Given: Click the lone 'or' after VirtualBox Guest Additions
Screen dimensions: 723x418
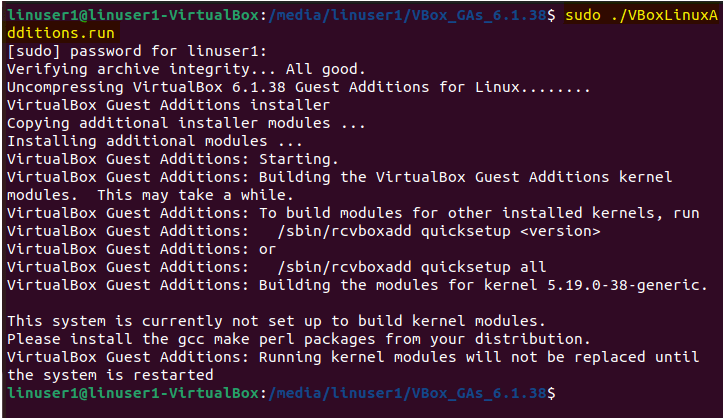Looking at the screenshot, I should click(x=267, y=249).
